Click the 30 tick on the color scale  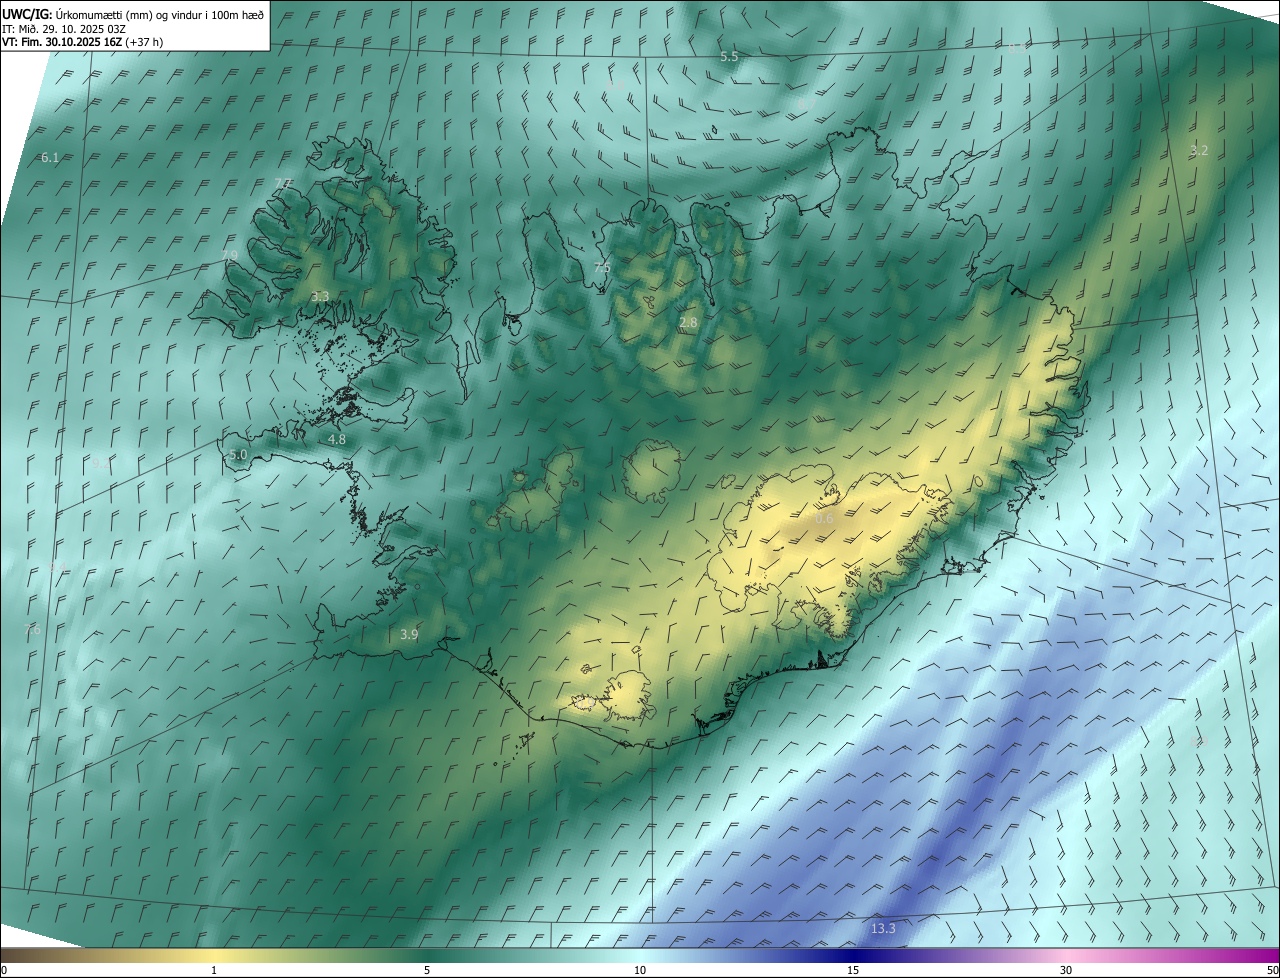1066,970
